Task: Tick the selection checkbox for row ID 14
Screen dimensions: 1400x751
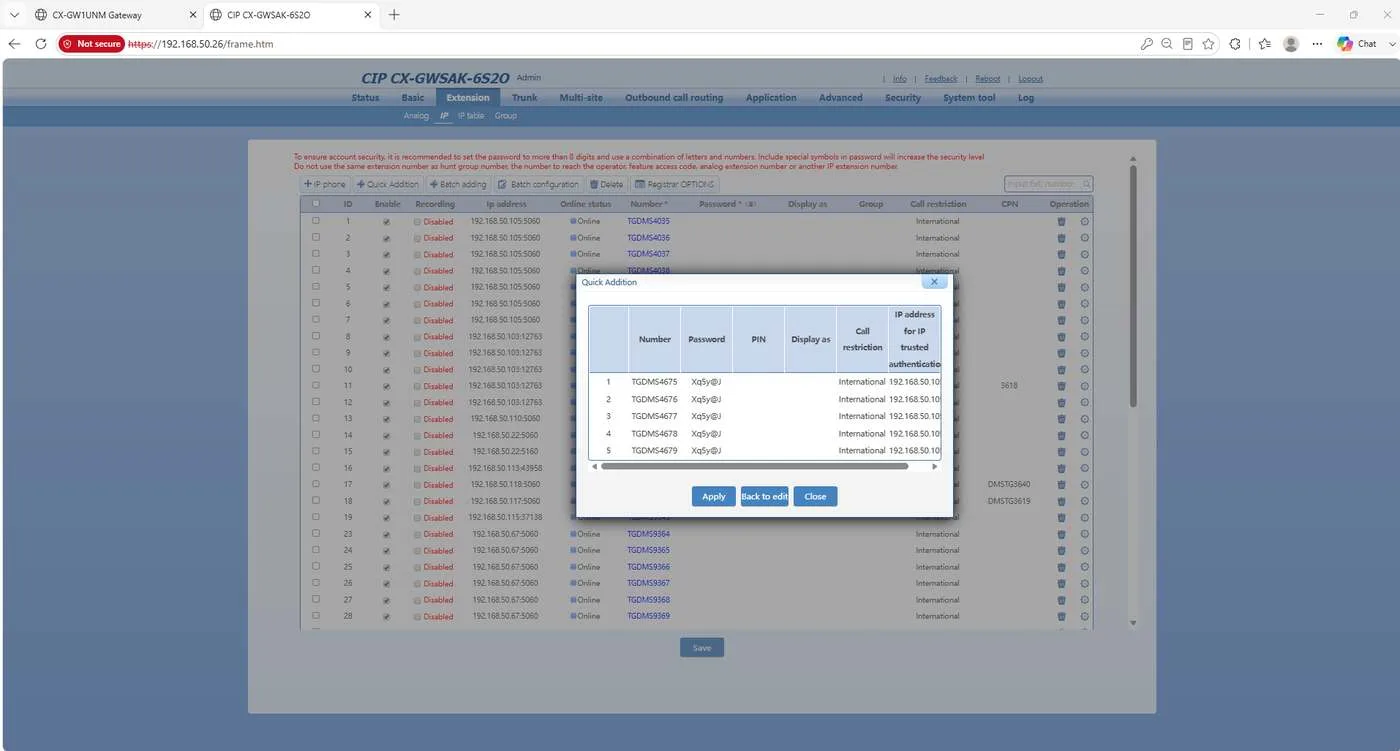Action: [x=316, y=435]
